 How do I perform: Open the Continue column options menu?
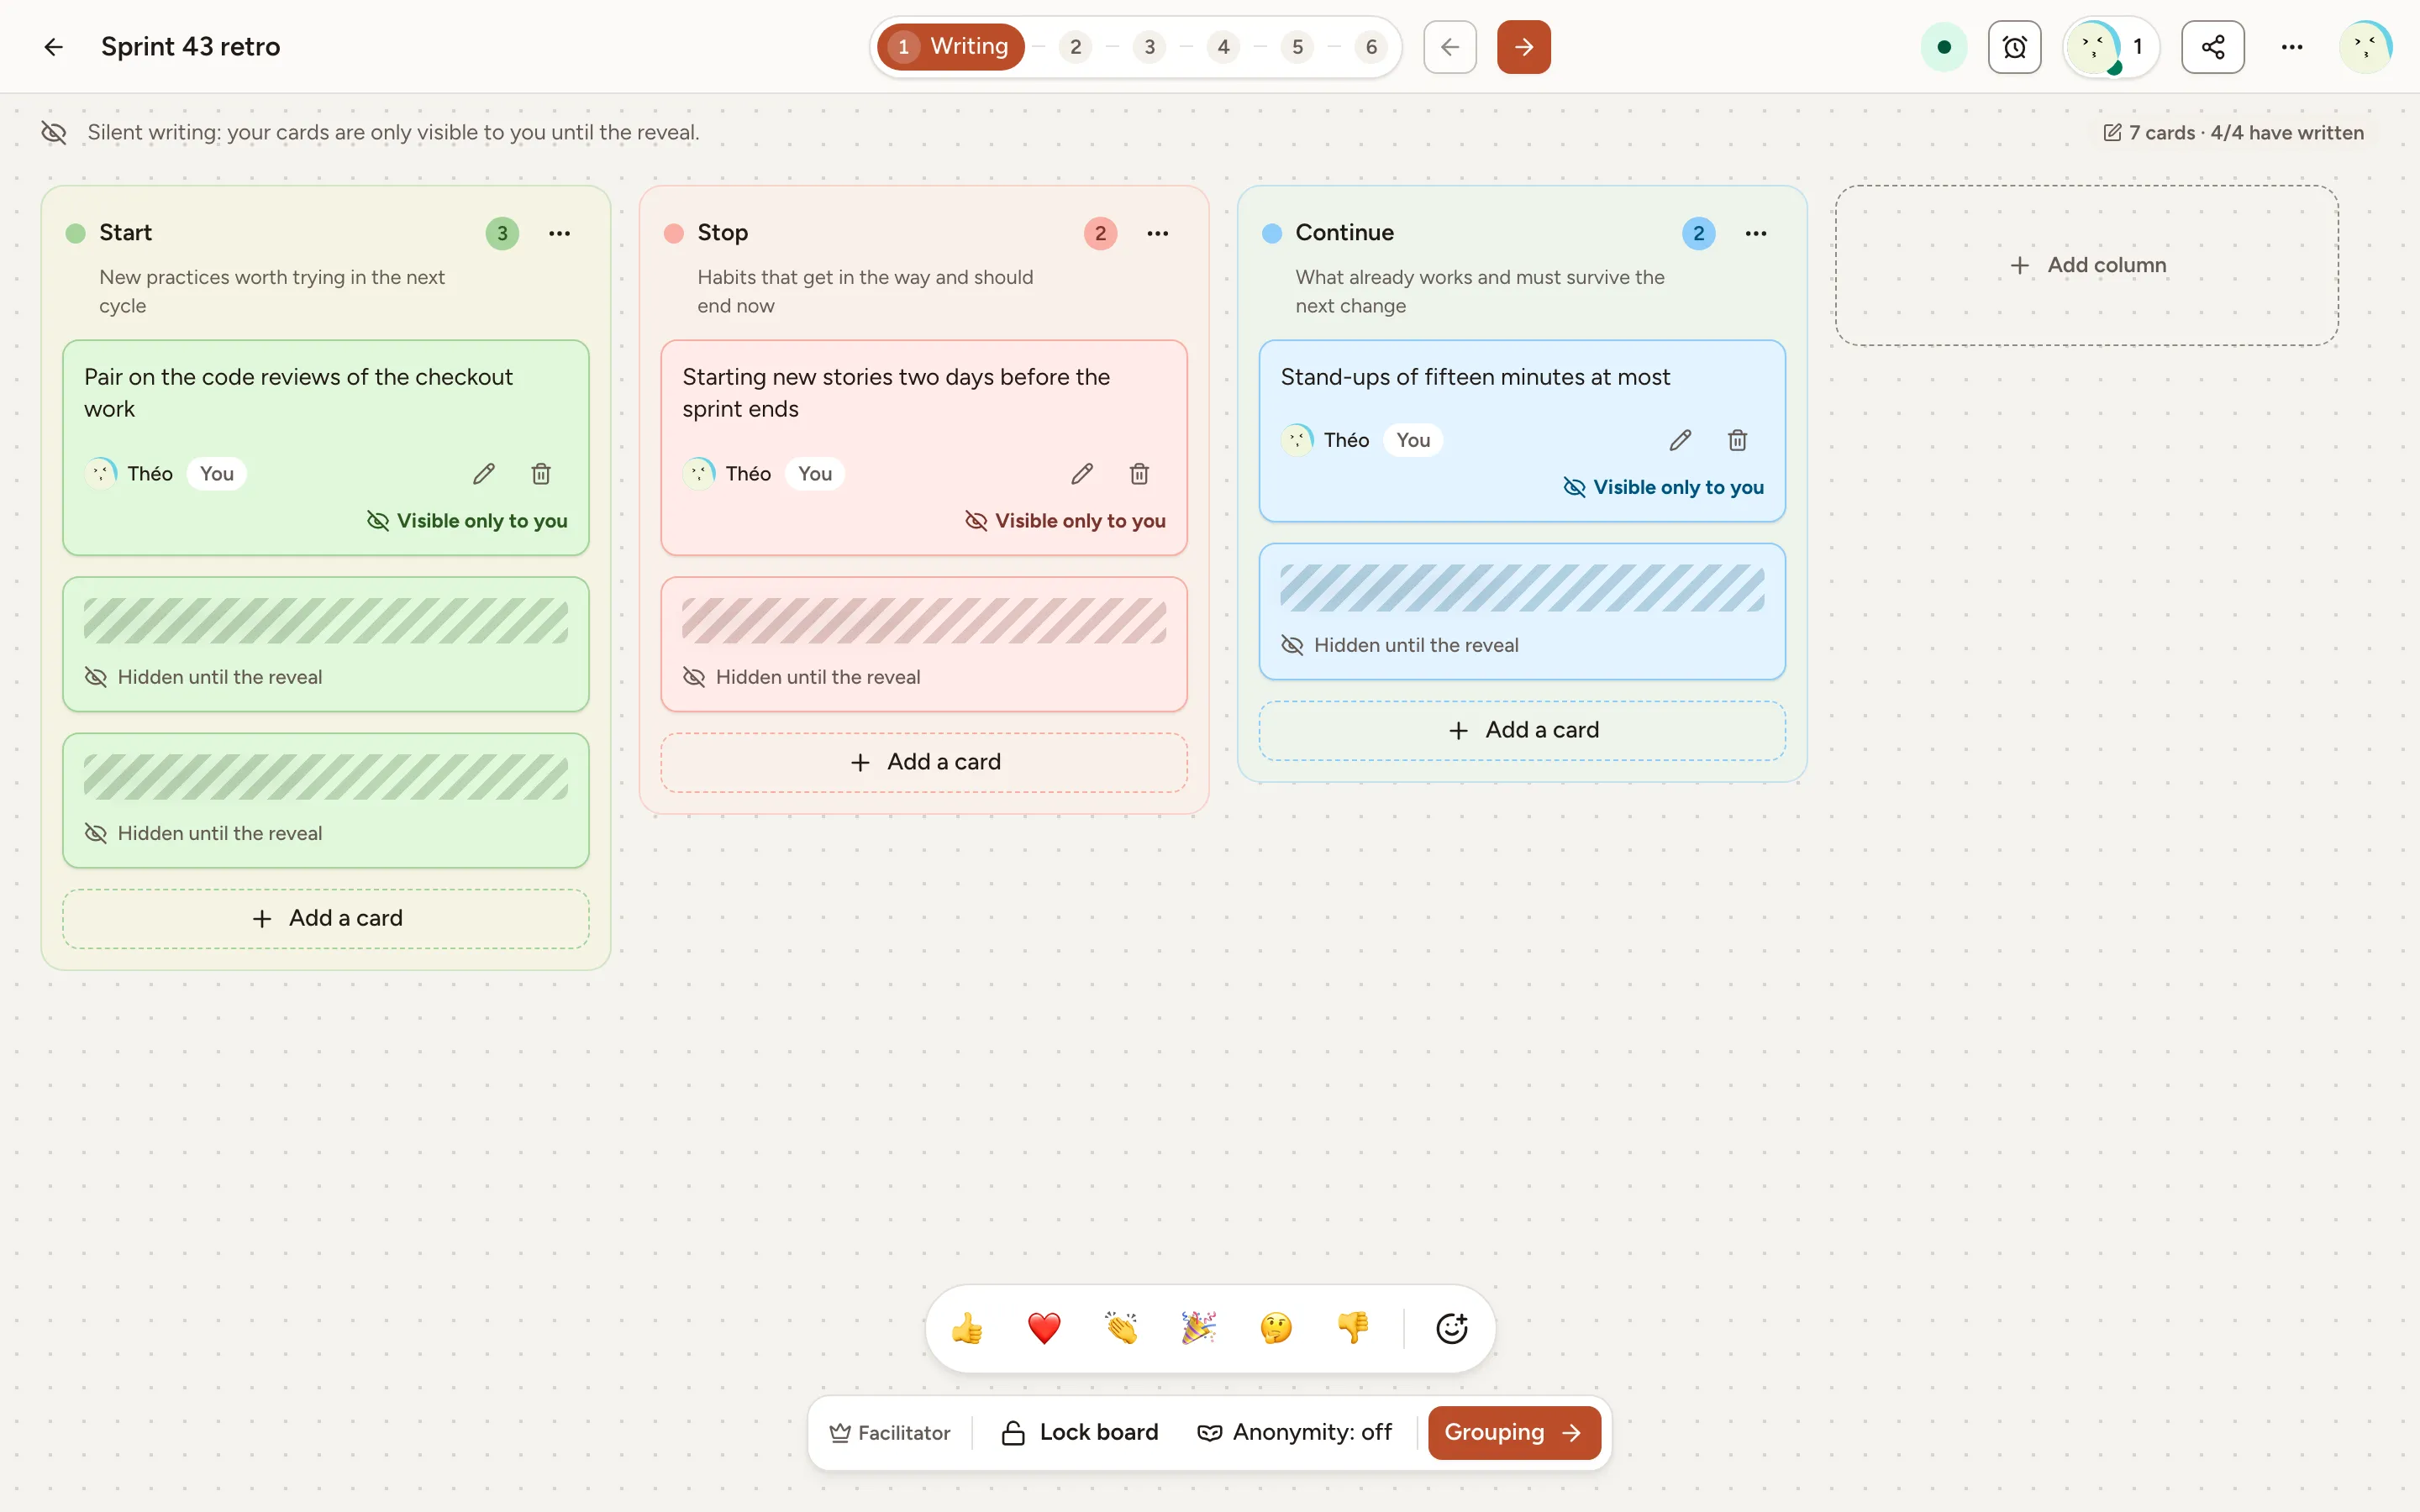coord(1755,233)
